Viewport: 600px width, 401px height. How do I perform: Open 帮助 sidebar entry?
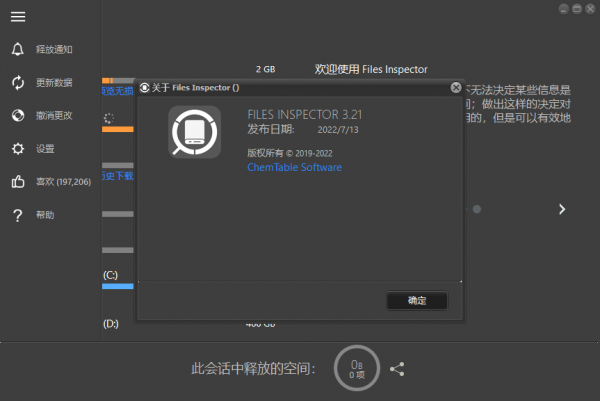45,215
